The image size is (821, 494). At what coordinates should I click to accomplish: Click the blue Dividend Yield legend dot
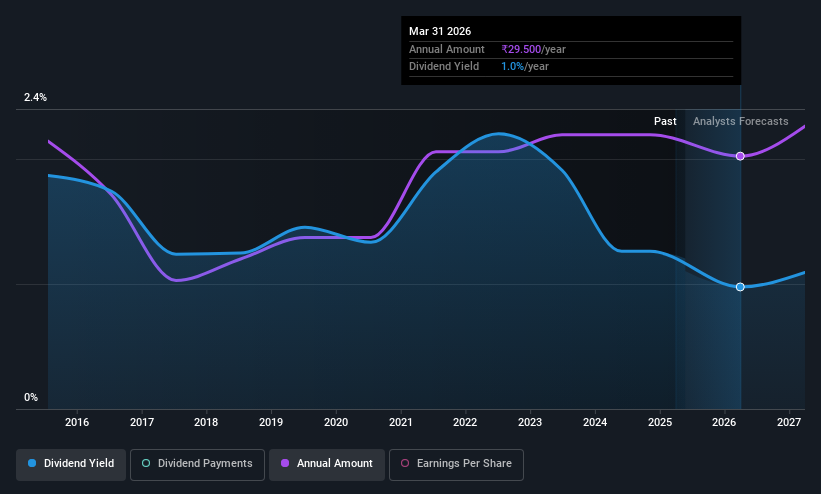click(32, 463)
